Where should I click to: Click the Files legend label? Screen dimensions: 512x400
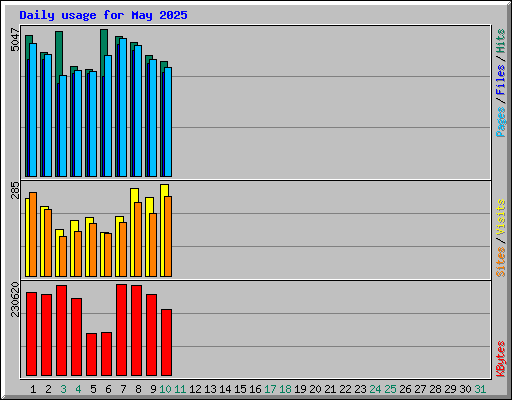tap(500, 80)
